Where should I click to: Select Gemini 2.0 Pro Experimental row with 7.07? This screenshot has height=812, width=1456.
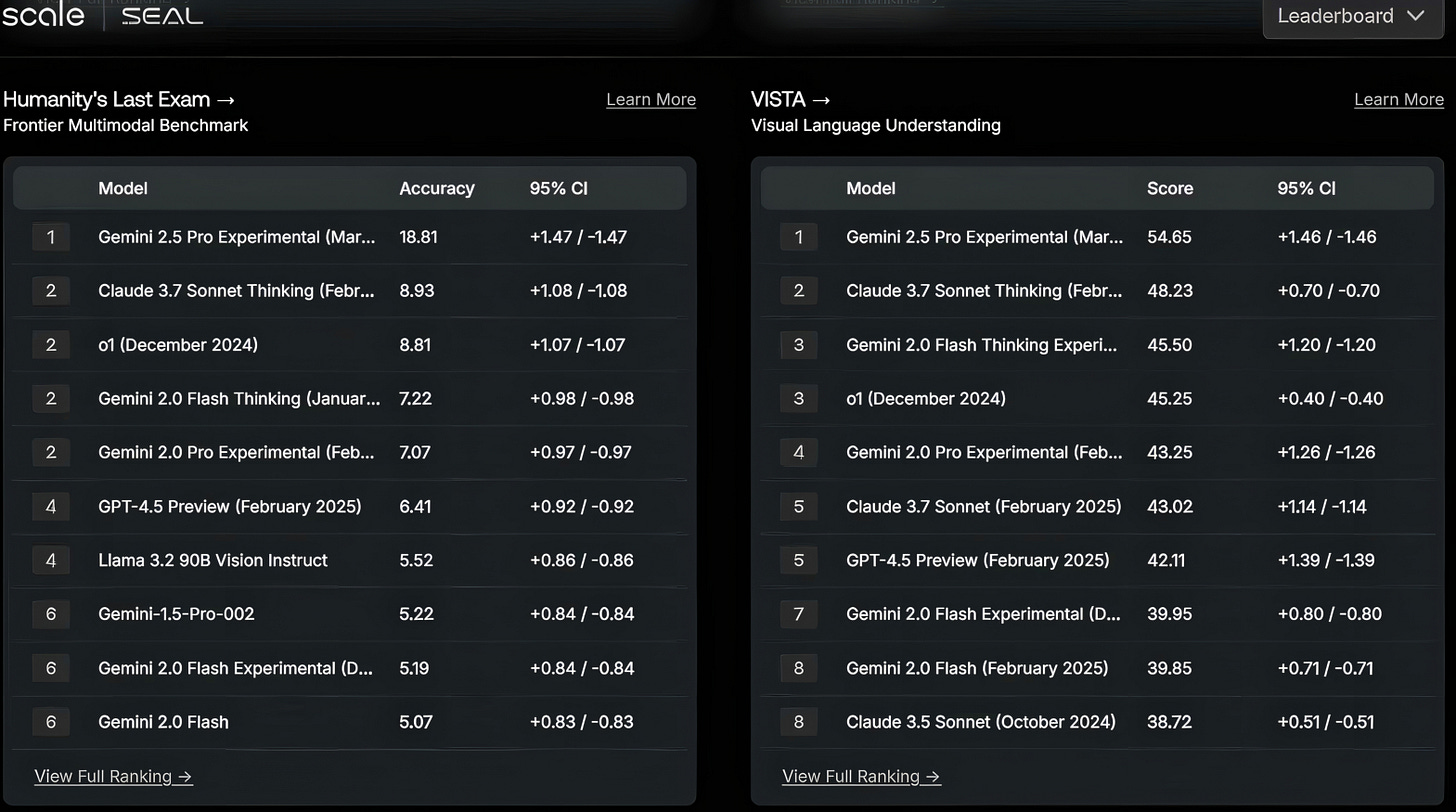pyautogui.click(x=350, y=453)
